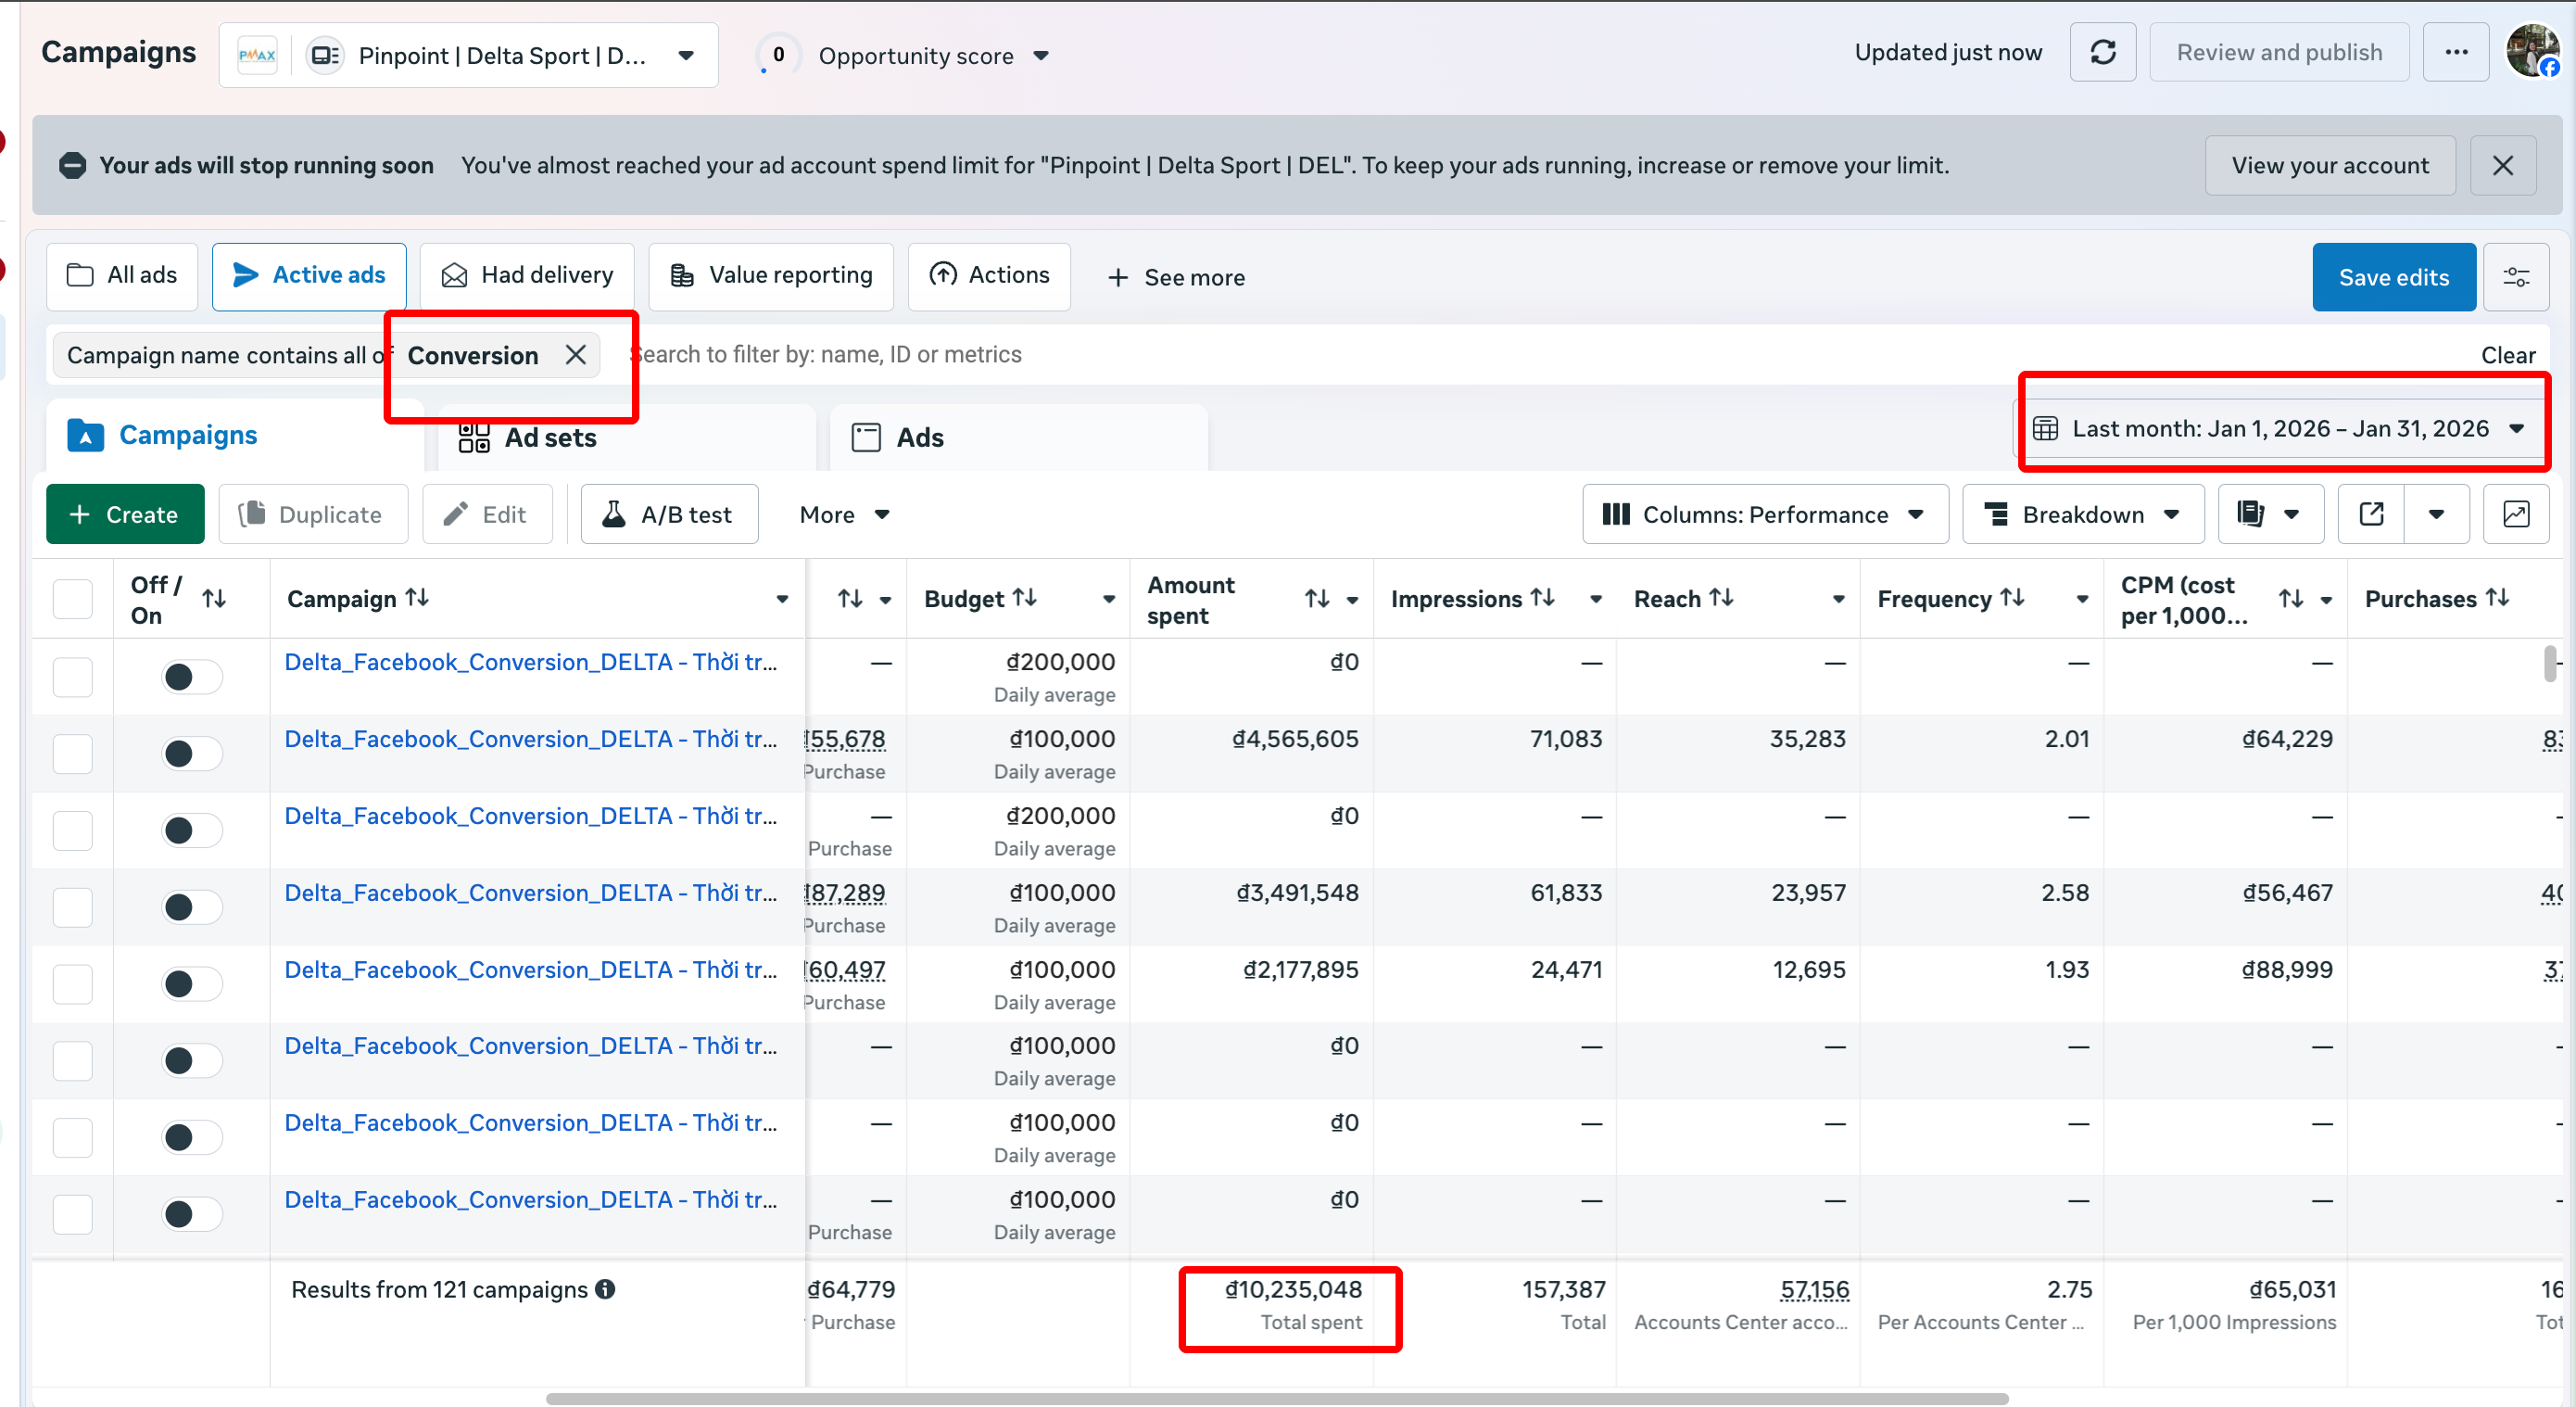Clear all search filters
This screenshot has height=1407, width=2576.
pos(2508,355)
